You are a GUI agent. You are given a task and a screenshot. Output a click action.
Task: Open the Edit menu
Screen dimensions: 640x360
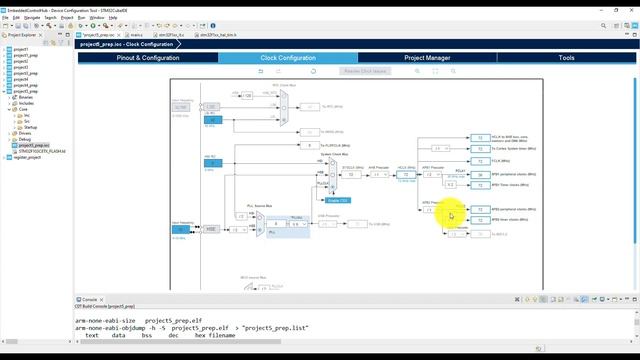tap(16, 18)
